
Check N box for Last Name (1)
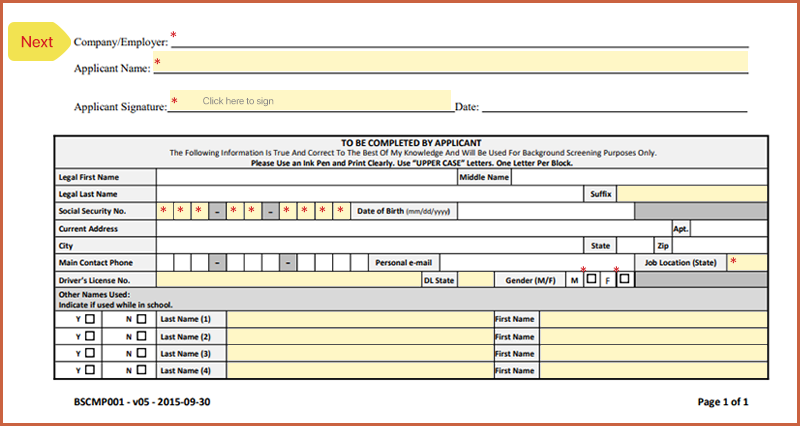pos(141,319)
